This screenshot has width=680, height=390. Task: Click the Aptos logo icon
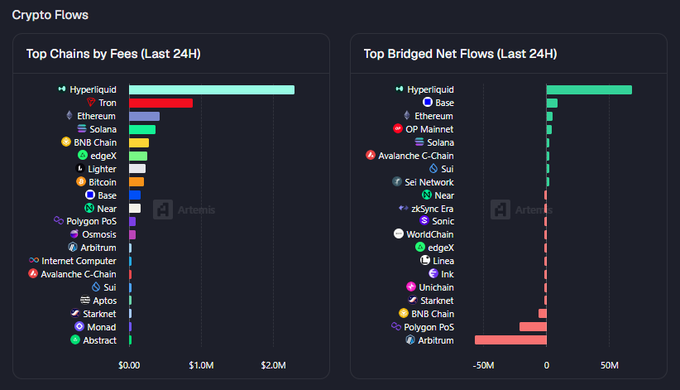coord(85,300)
